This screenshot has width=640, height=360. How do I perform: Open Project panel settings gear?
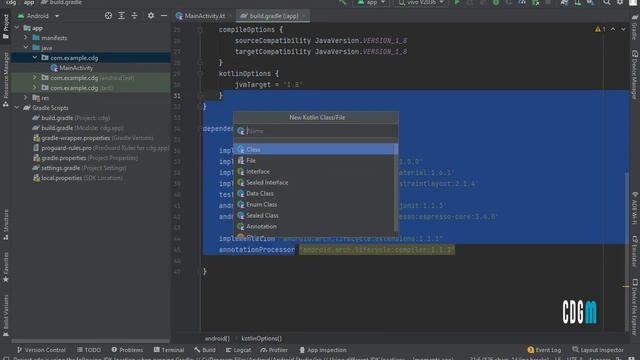point(151,16)
